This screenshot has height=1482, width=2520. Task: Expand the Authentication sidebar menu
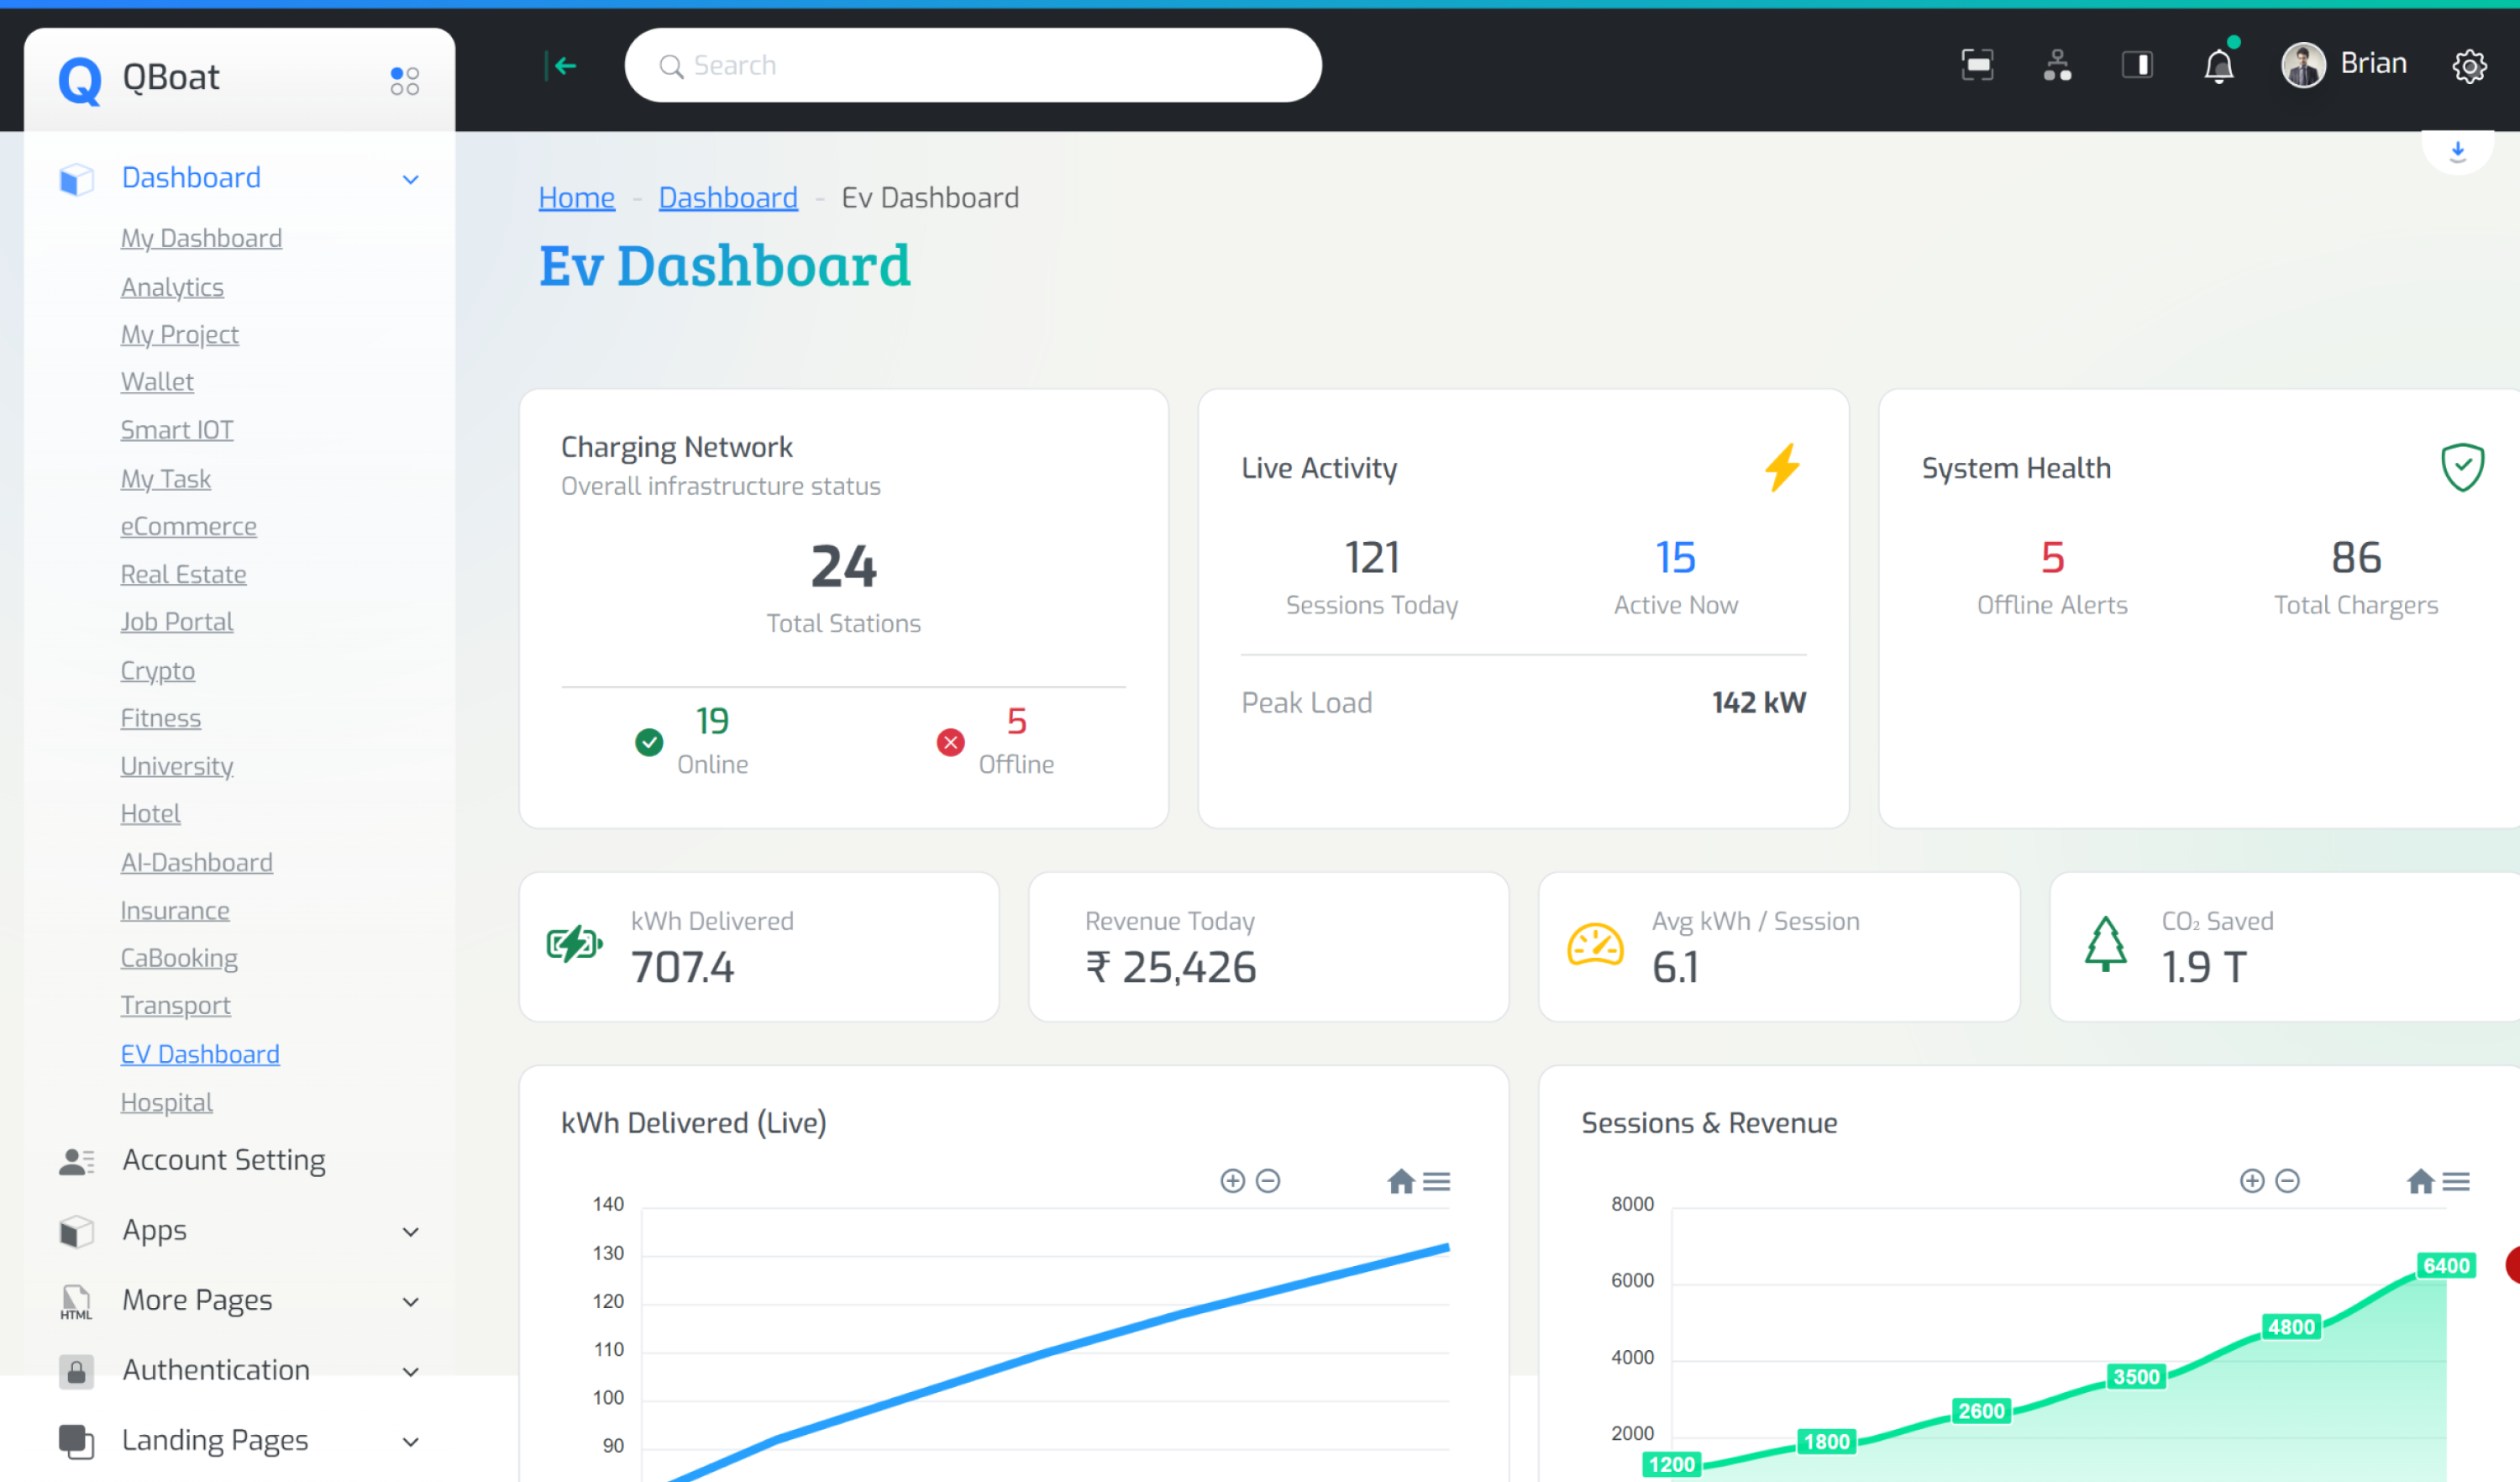tap(410, 1371)
